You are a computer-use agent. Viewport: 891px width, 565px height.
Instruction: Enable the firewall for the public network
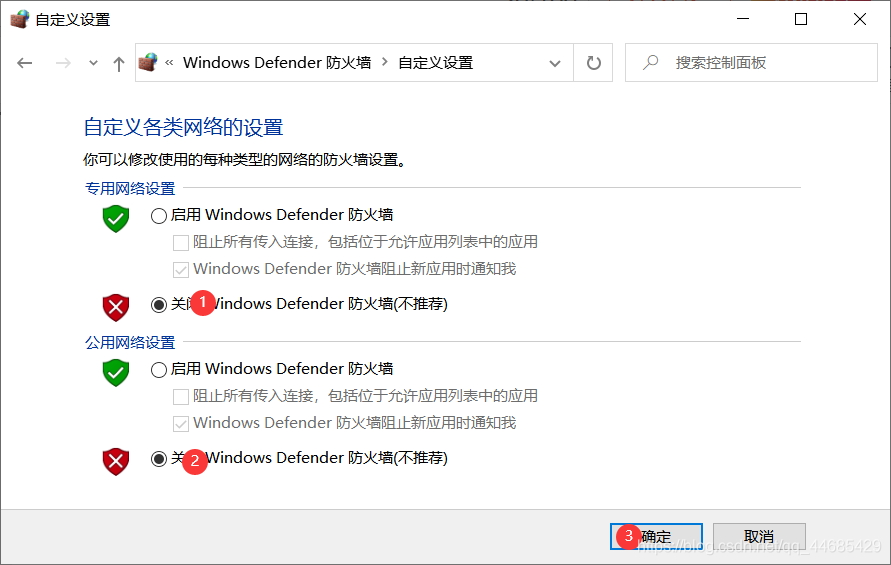[x=159, y=369]
